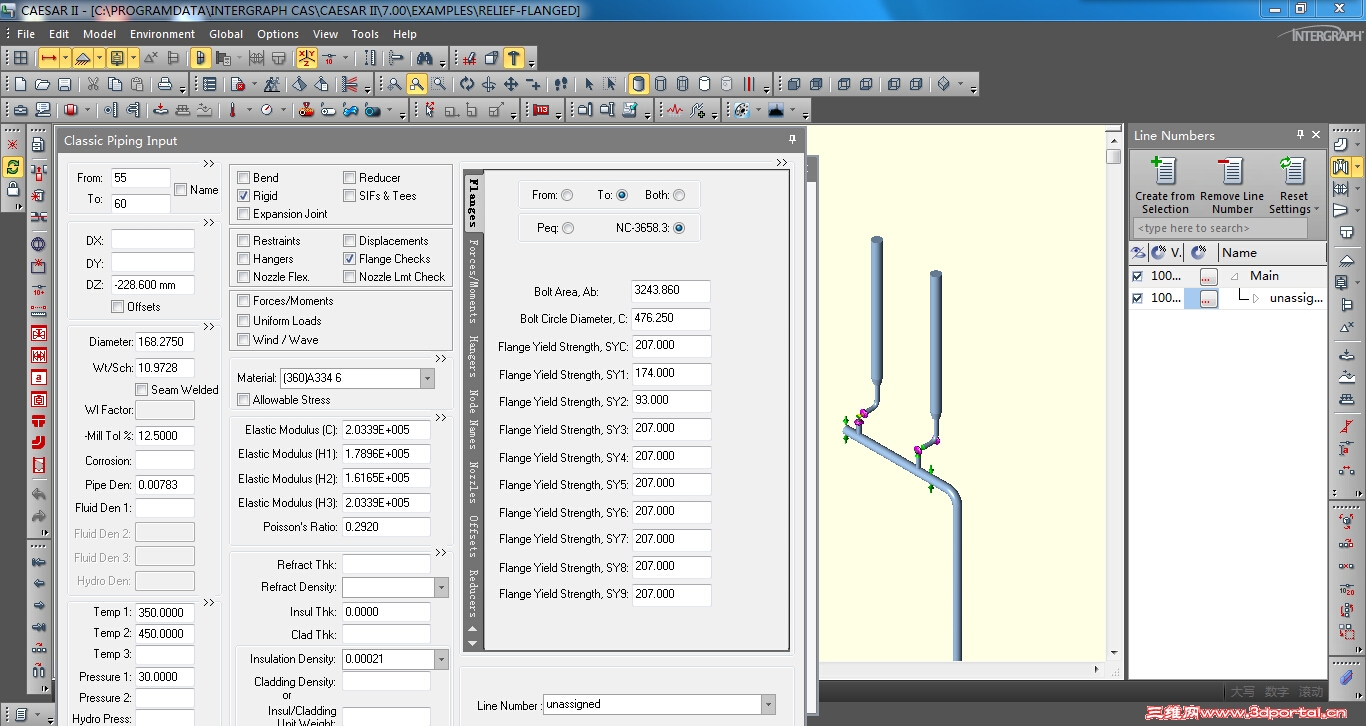Open the File menu
The image size is (1366, 726).
click(x=26, y=34)
